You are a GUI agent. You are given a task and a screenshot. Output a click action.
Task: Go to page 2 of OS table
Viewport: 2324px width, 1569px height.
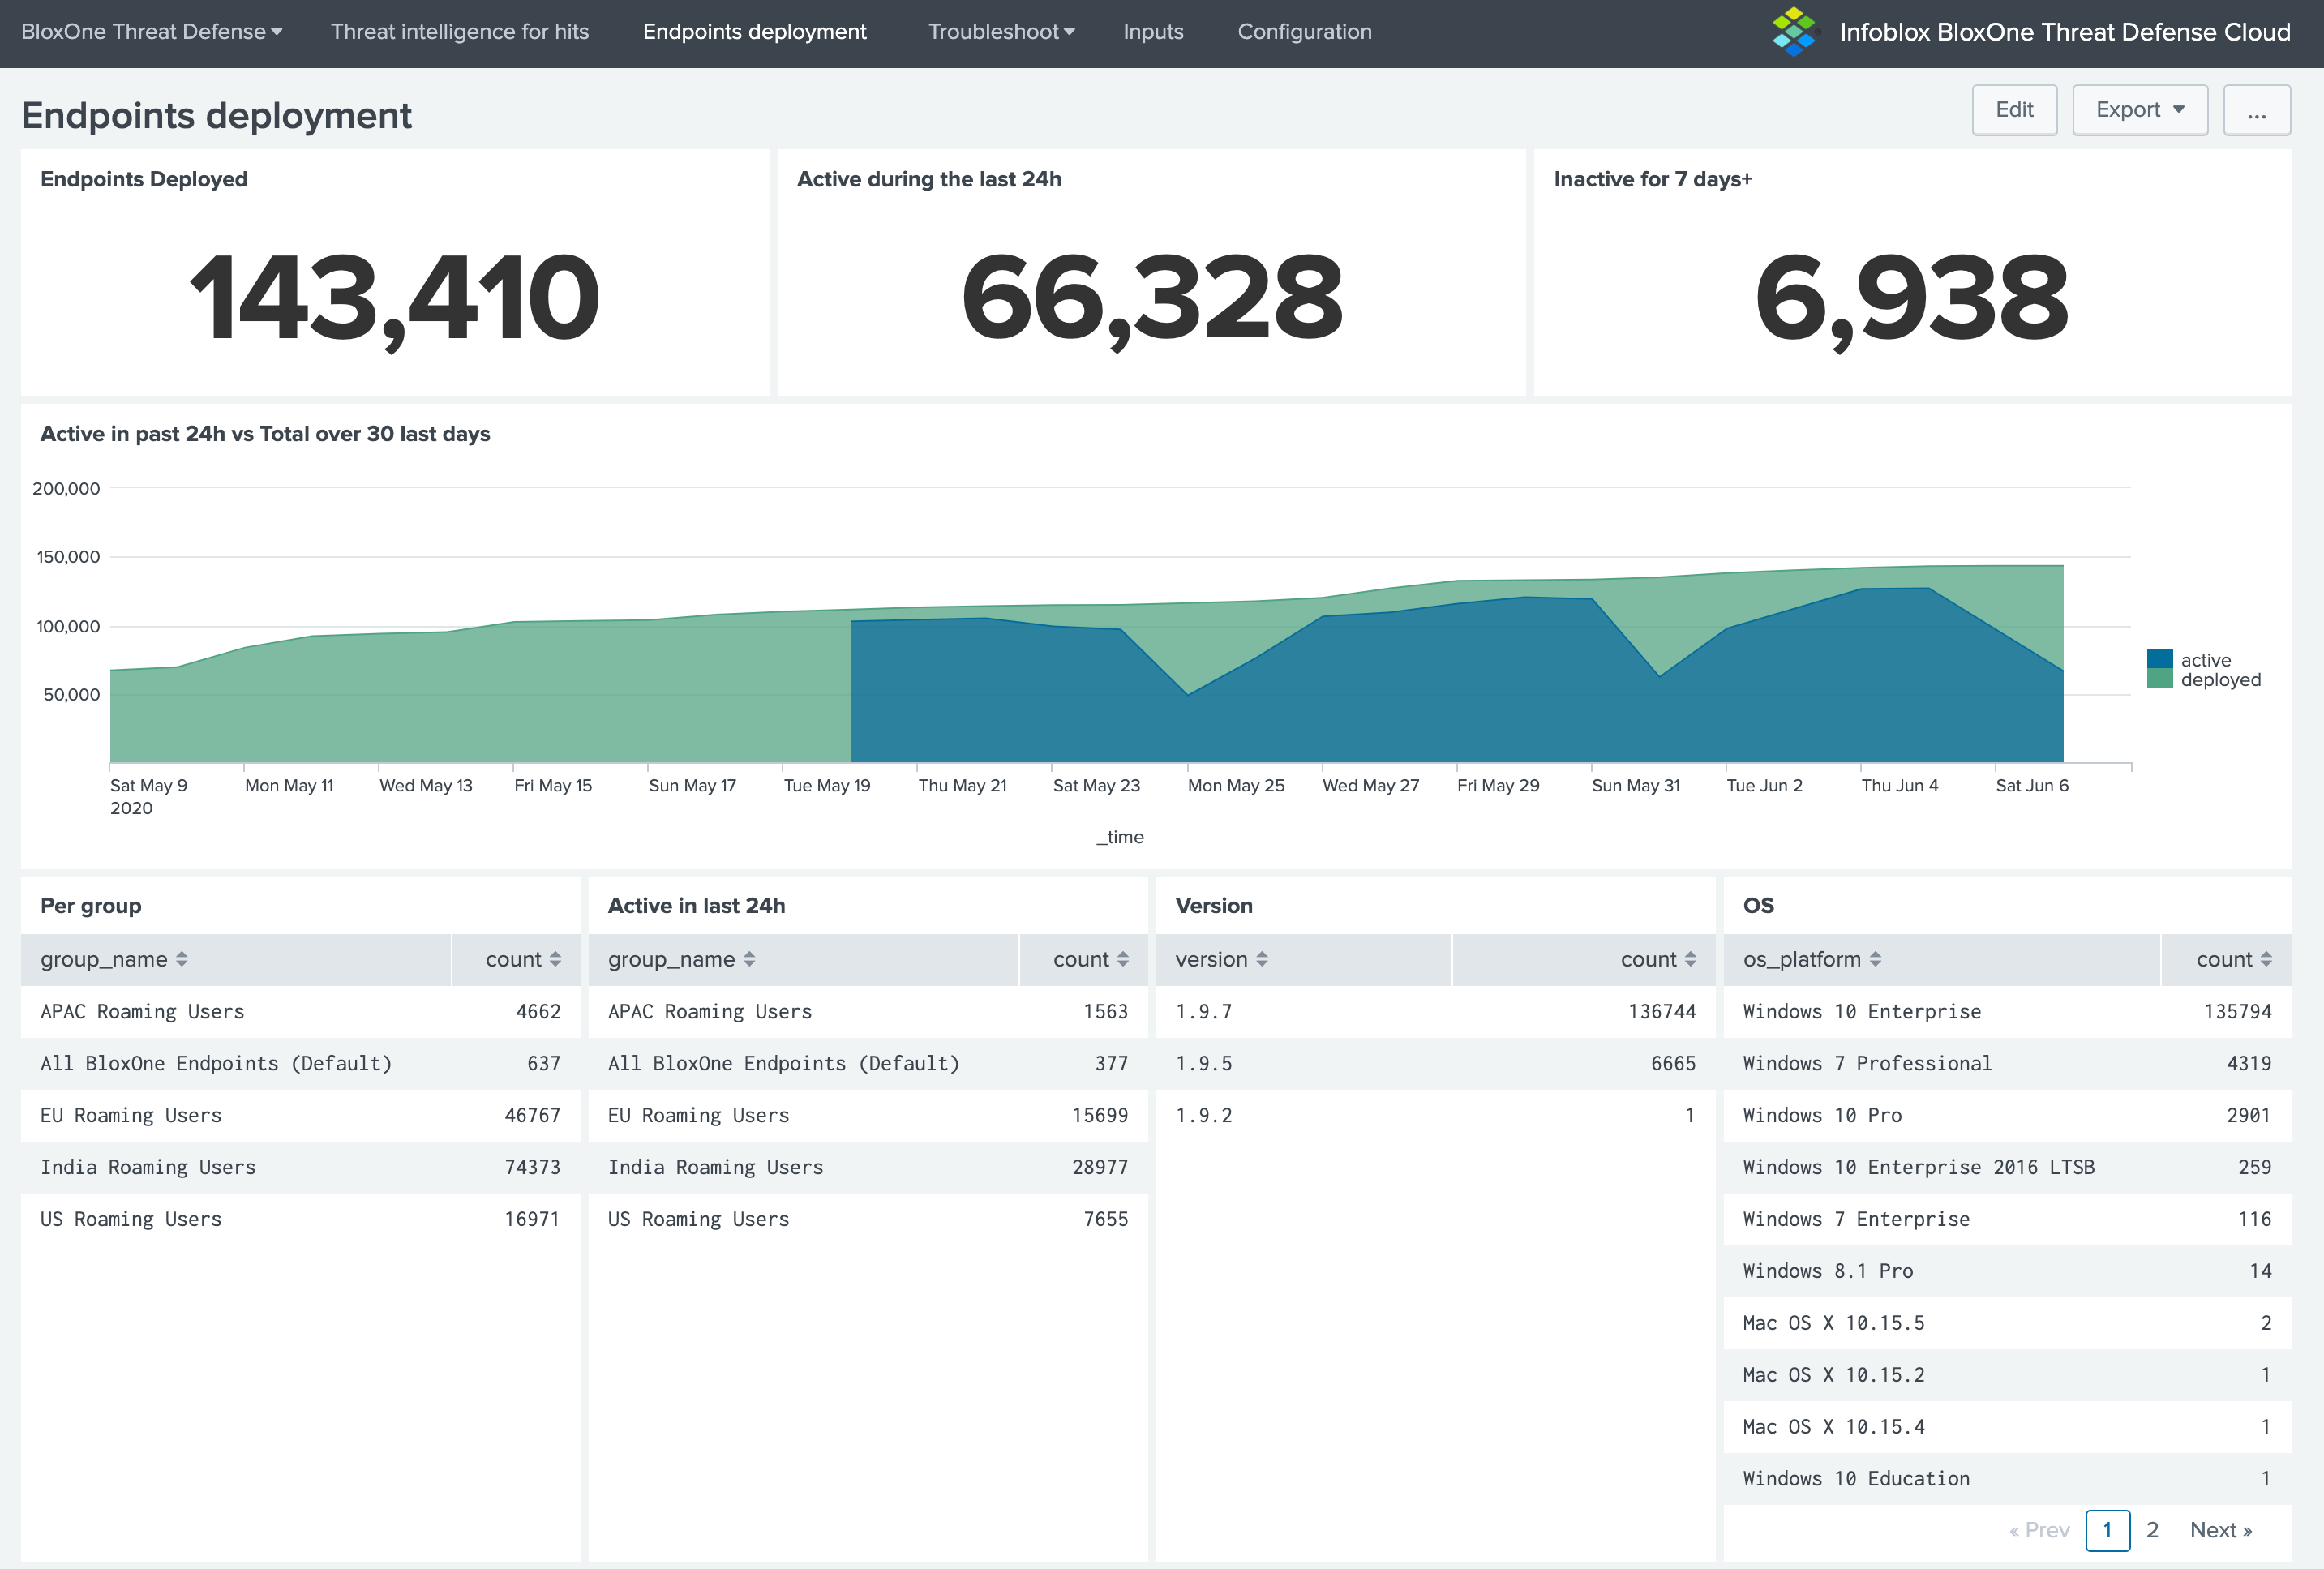[x=2152, y=1530]
